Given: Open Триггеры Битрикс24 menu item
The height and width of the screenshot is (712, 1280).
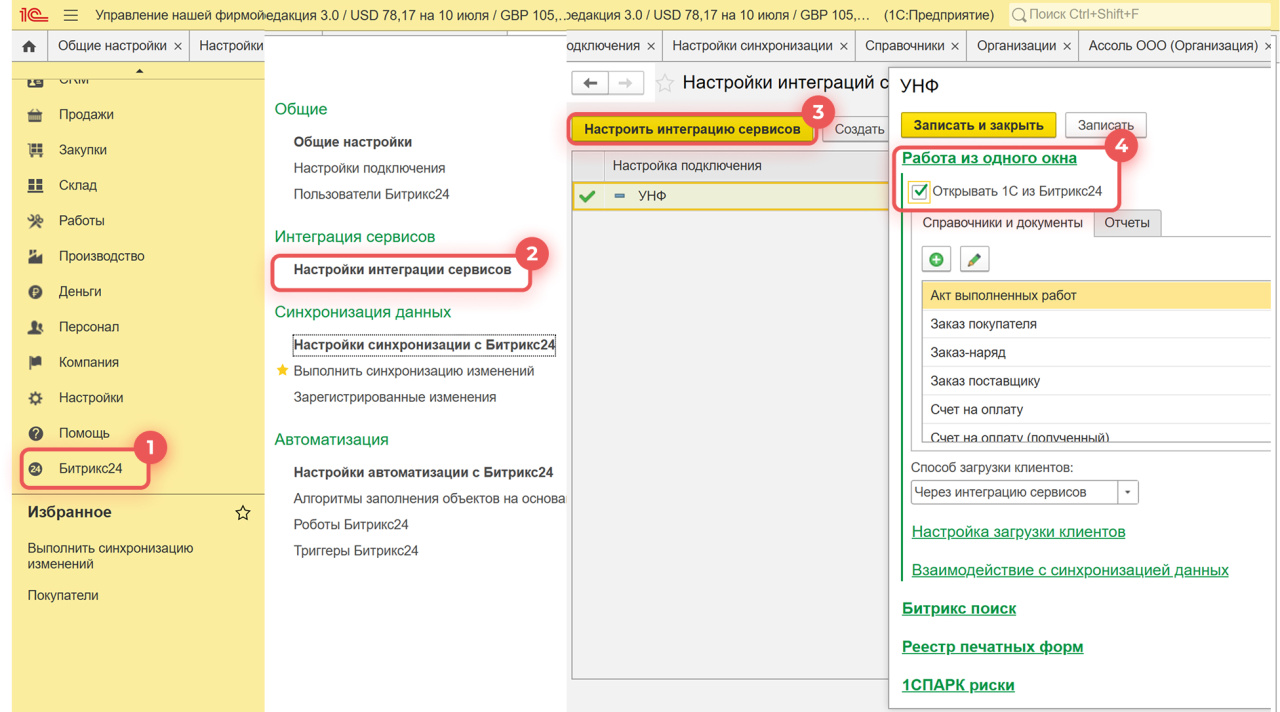Looking at the screenshot, I should [355, 550].
